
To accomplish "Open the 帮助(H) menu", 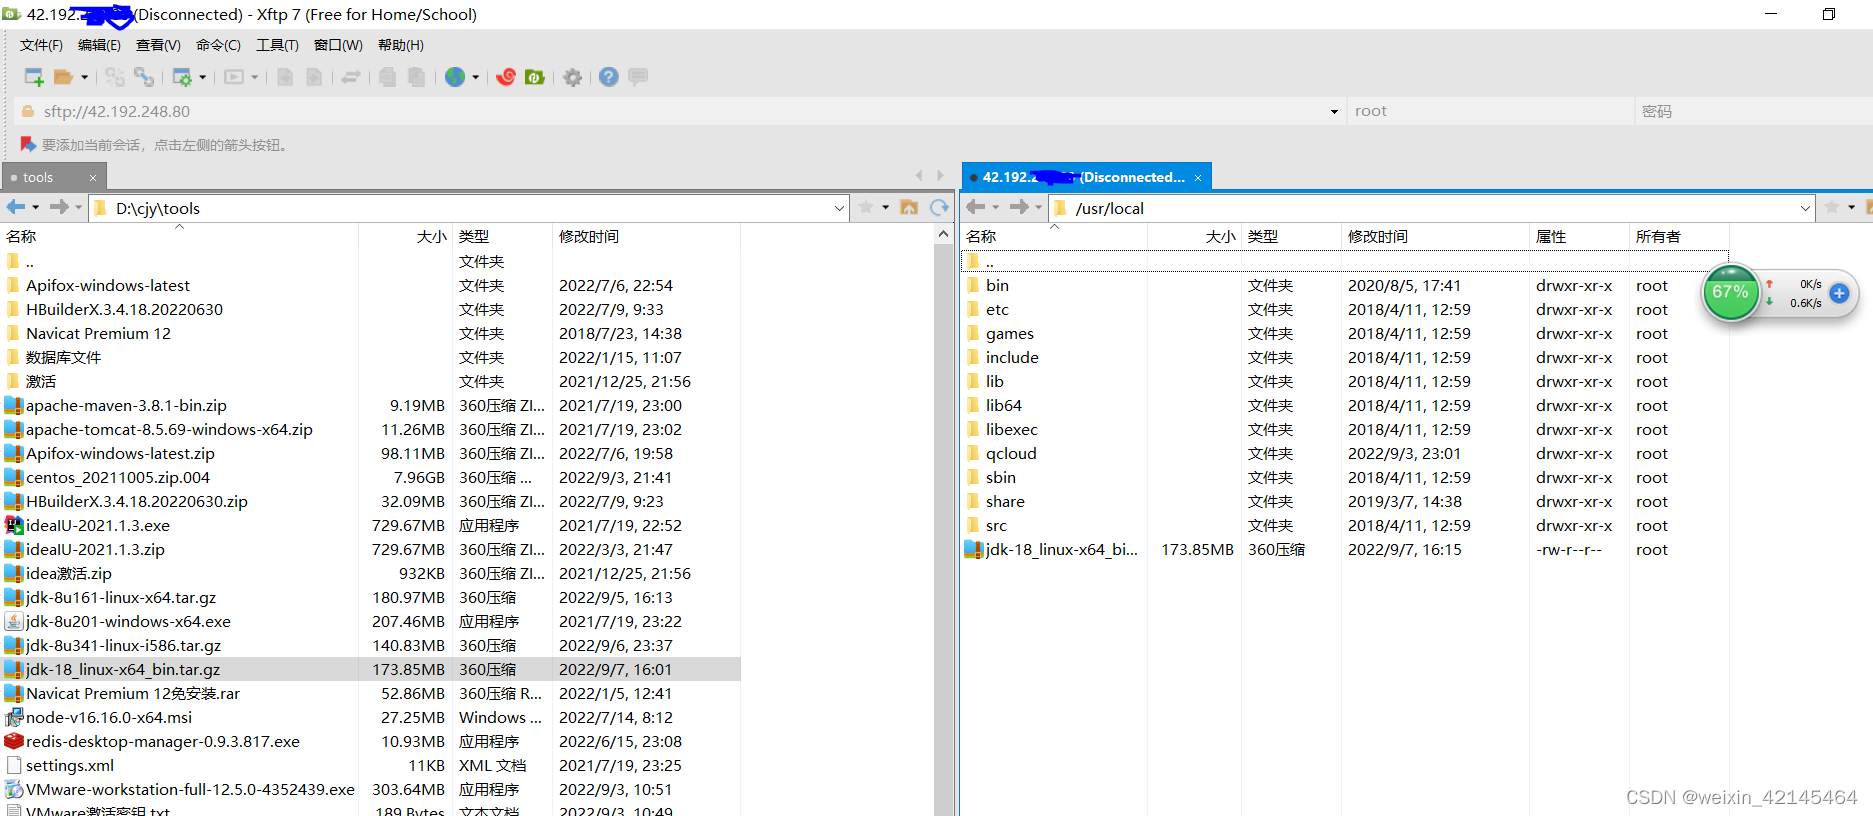I will (401, 45).
